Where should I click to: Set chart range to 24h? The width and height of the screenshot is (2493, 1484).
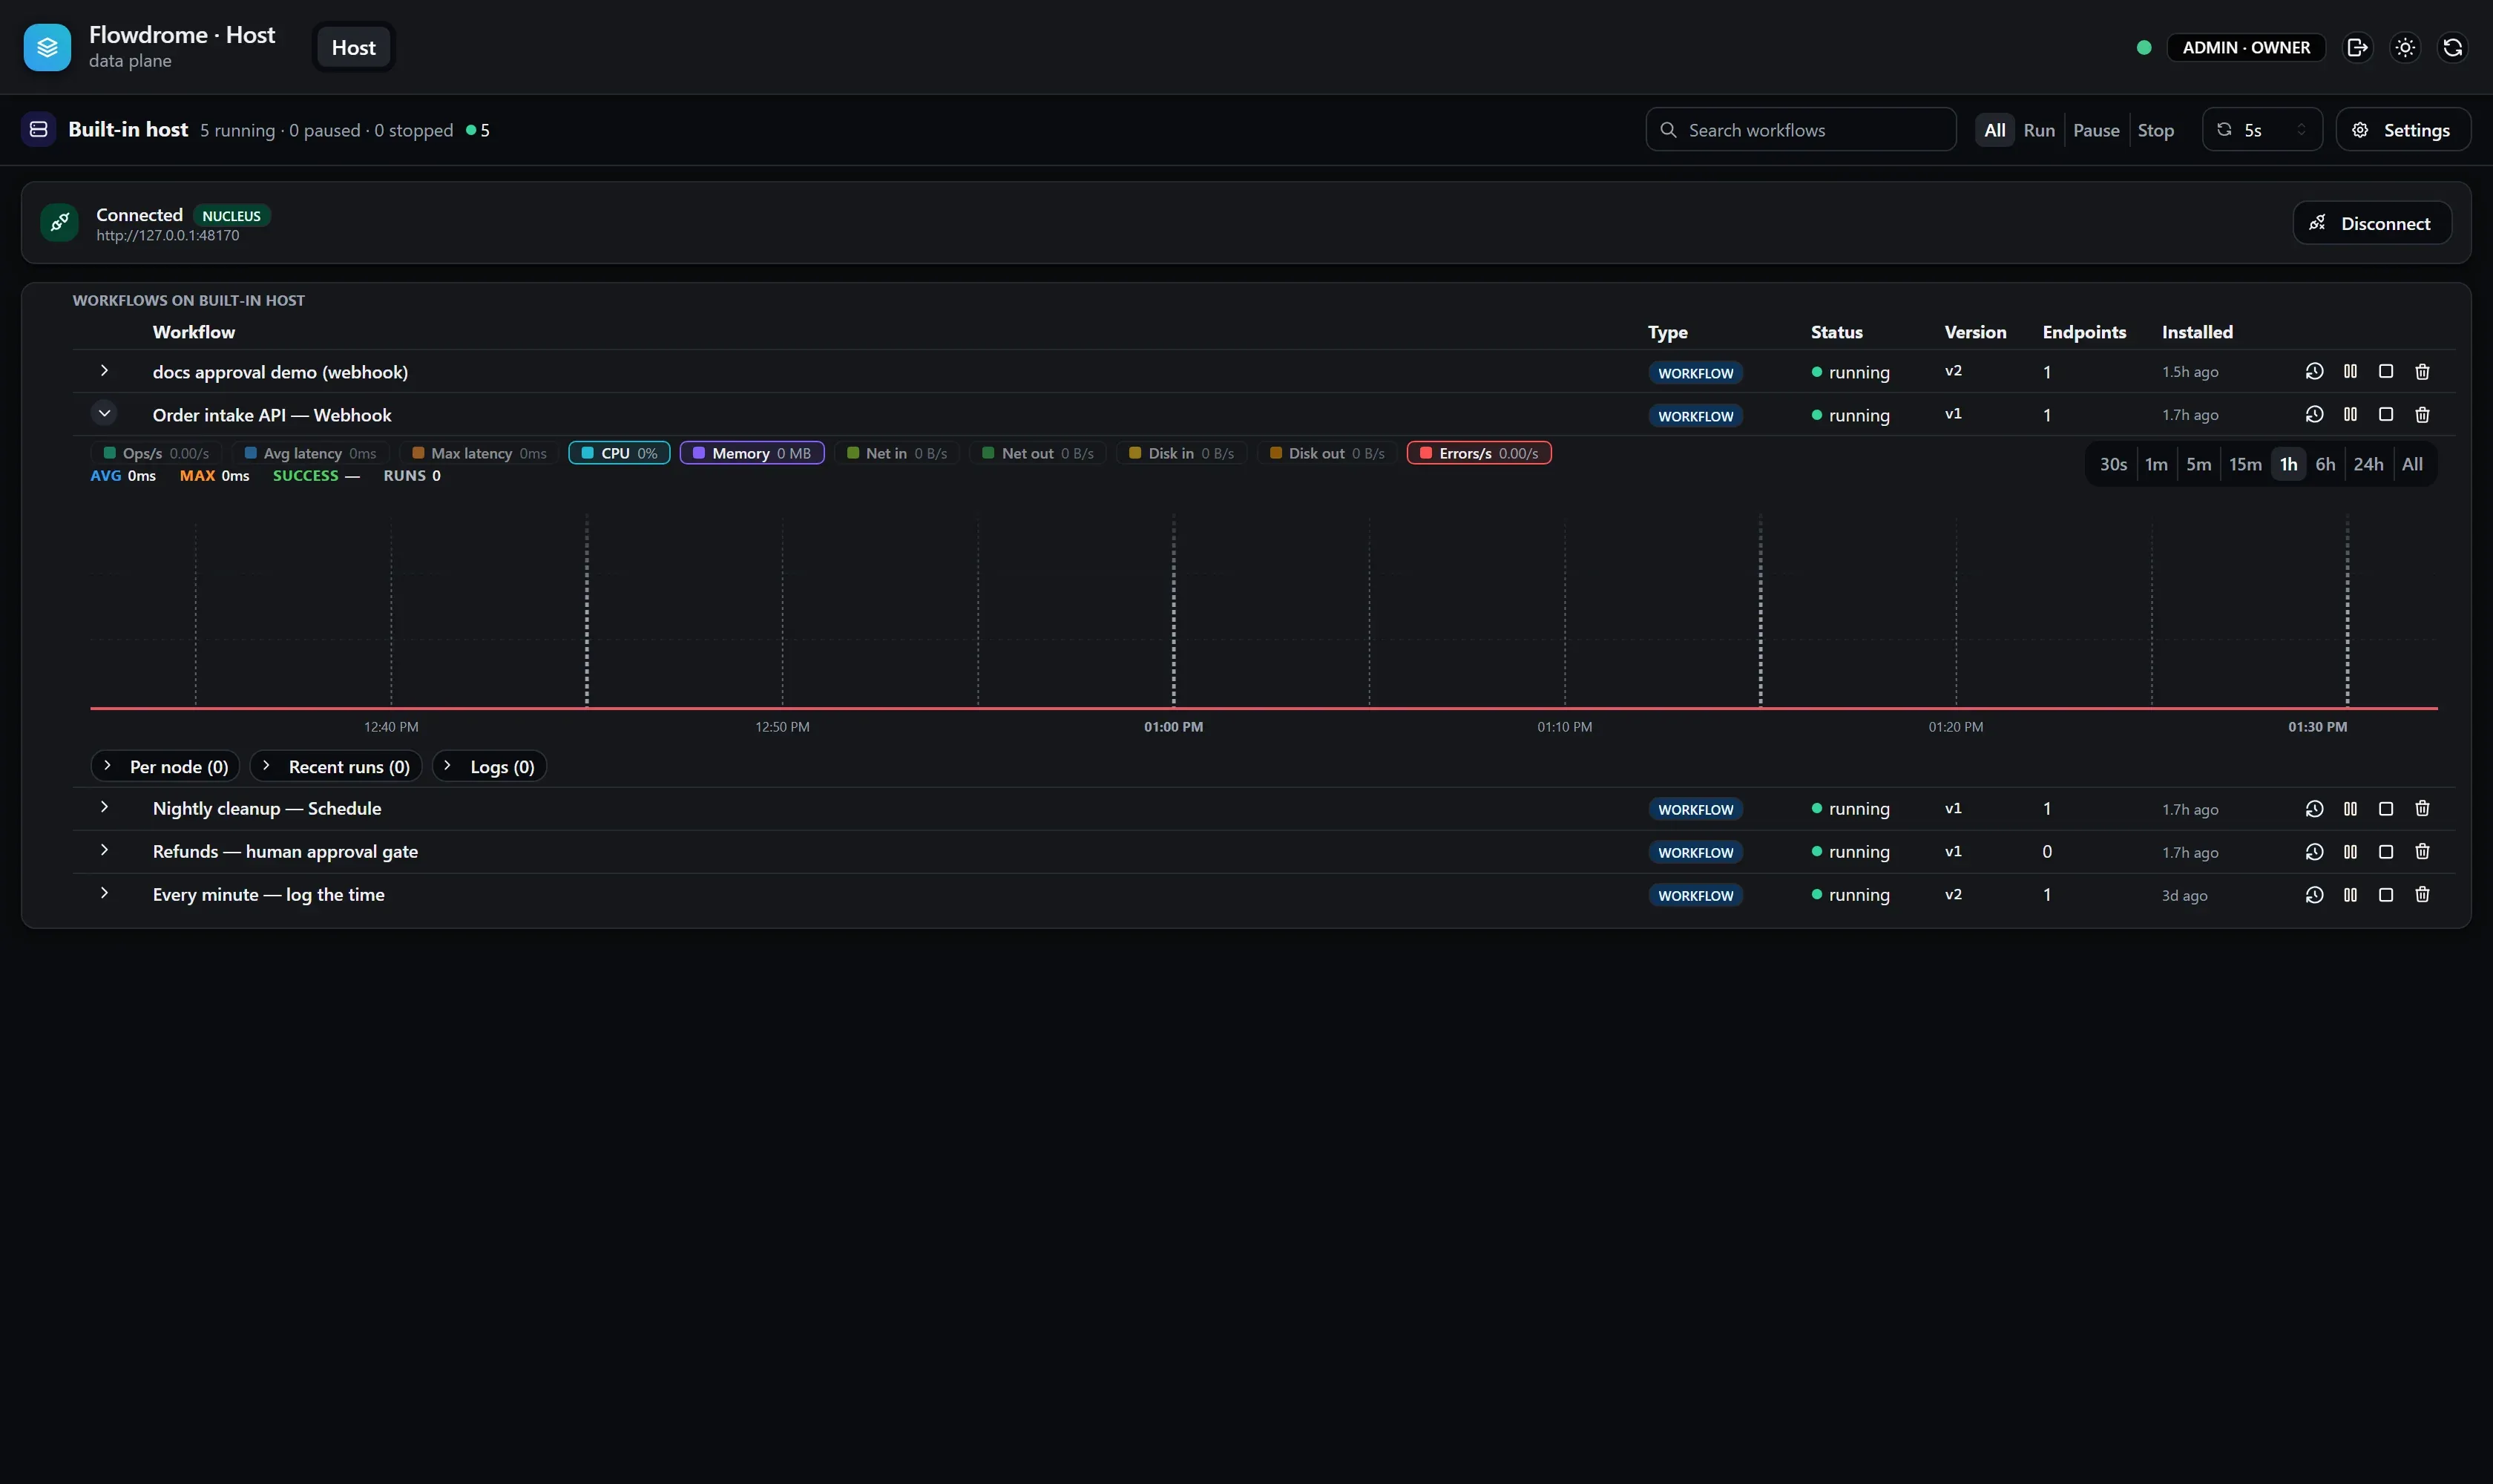tap(2368, 464)
